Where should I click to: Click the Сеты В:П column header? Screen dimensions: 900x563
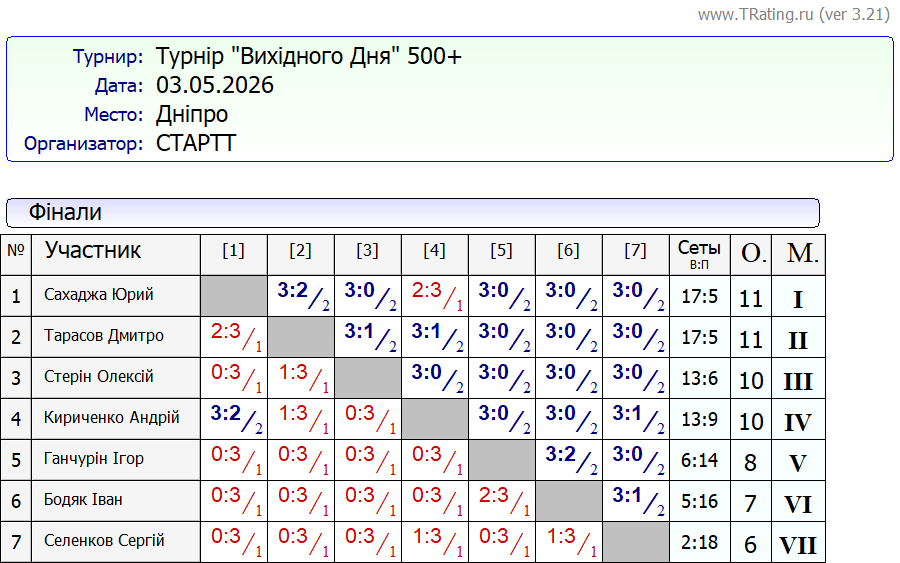click(700, 254)
